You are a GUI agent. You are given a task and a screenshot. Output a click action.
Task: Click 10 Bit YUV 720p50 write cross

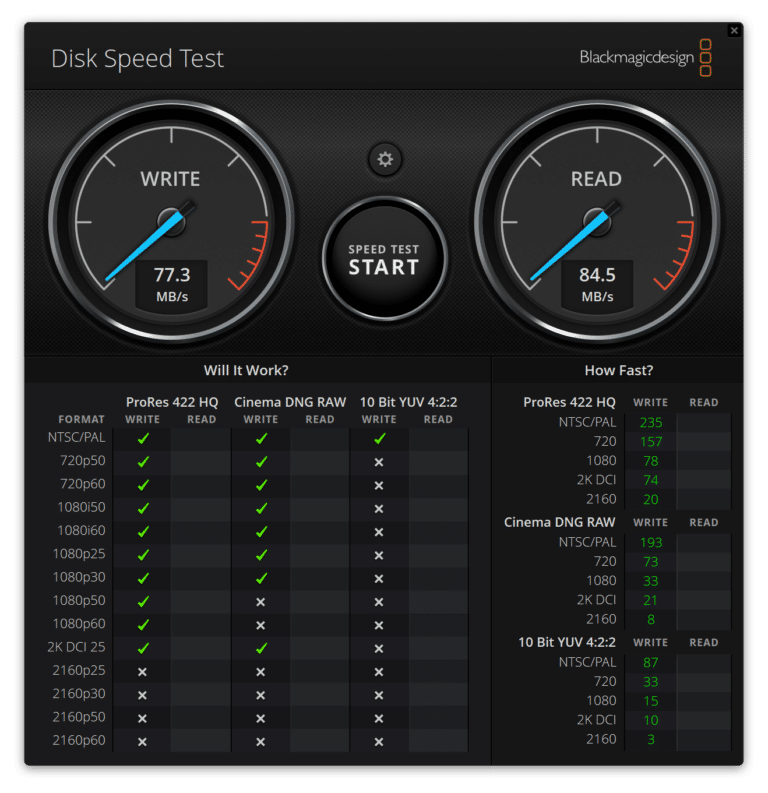pos(379,462)
